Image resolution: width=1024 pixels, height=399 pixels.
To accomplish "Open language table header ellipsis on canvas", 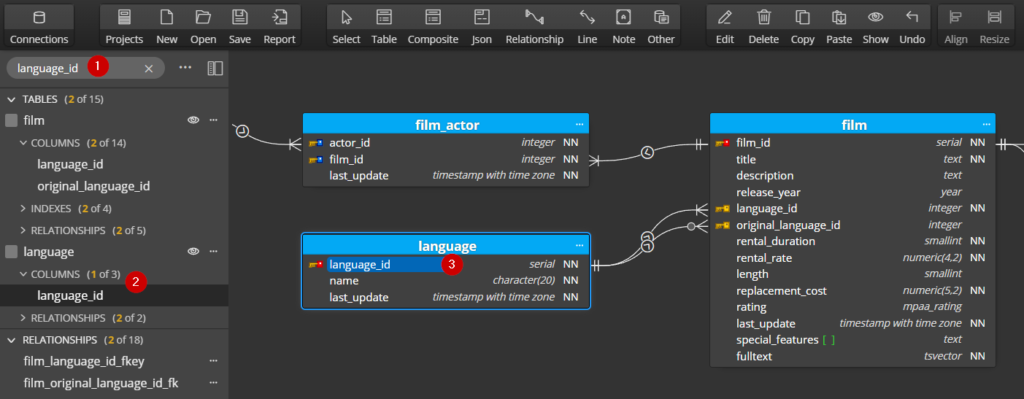I will click(579, 246).
